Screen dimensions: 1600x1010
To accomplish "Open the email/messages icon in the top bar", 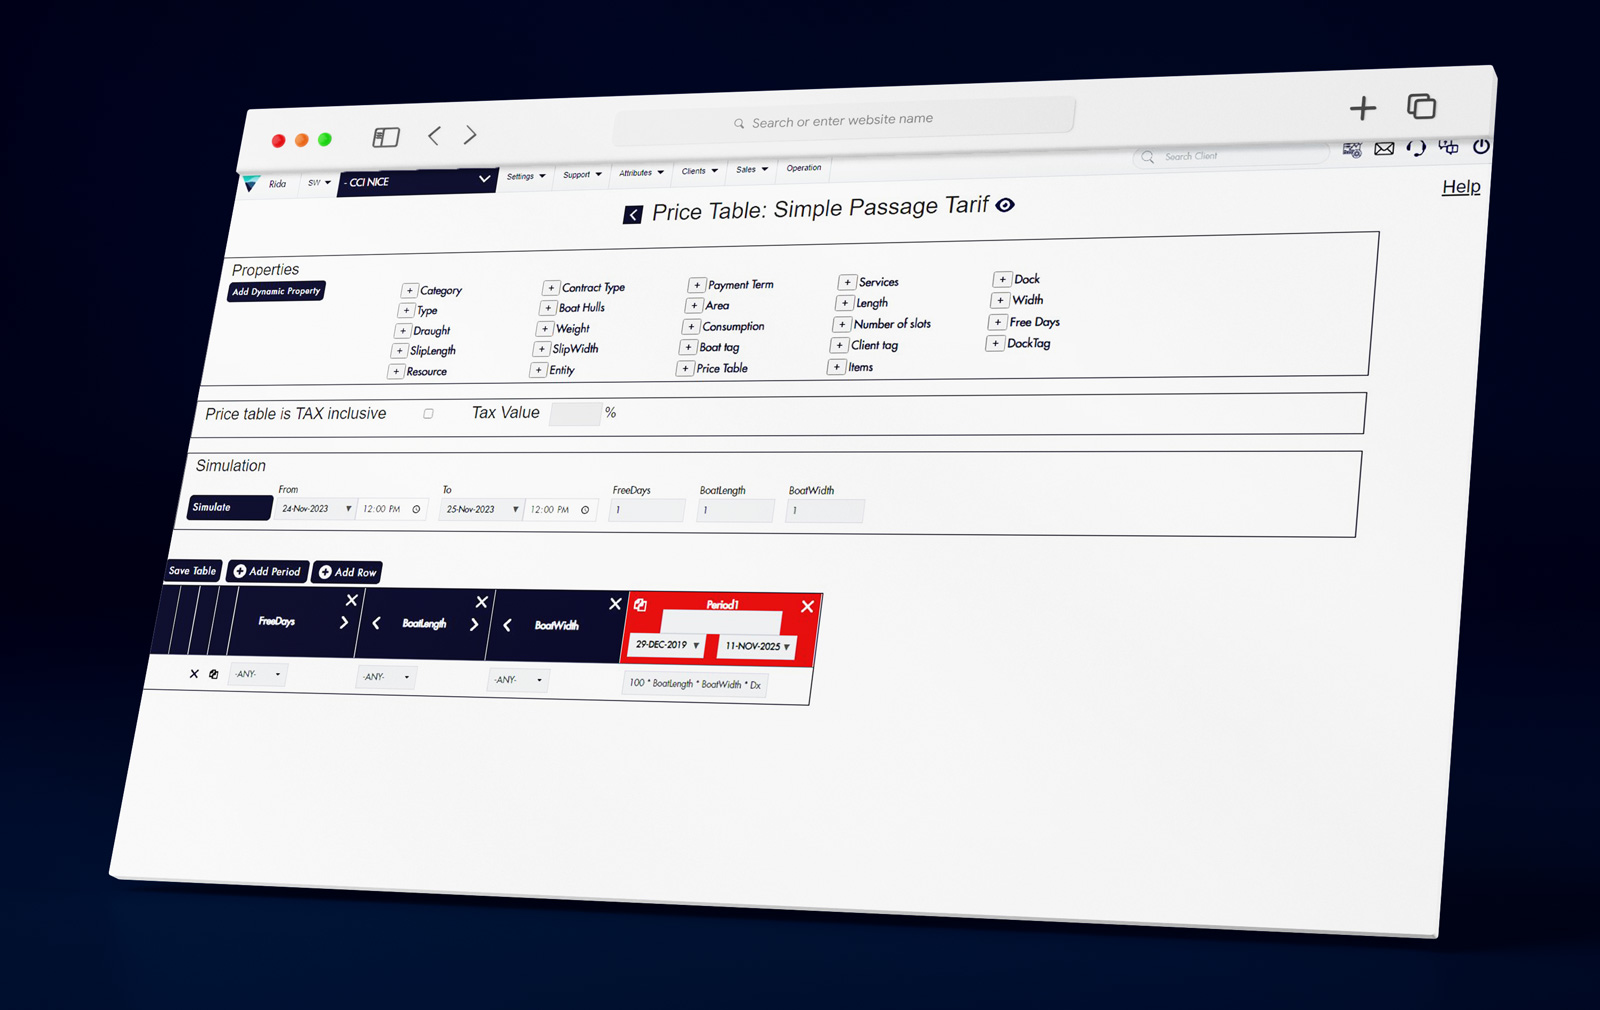I will click(1383, 148).
